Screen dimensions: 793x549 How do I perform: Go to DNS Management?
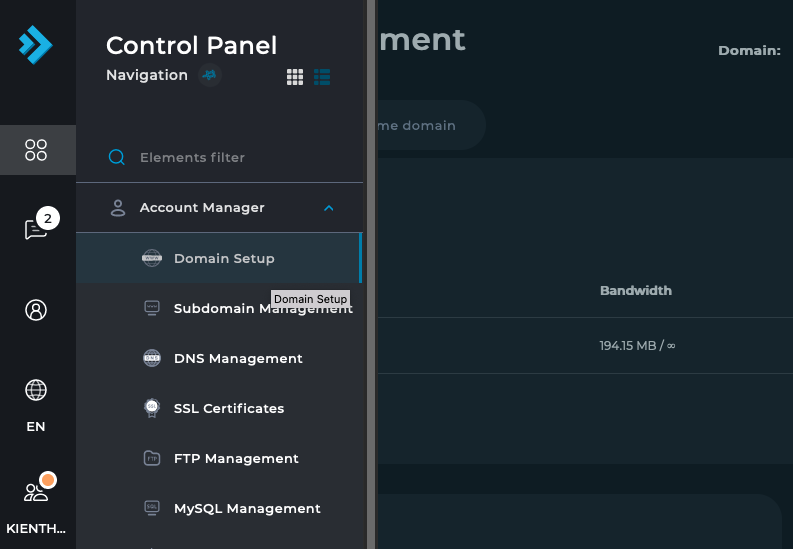(238, 358)
